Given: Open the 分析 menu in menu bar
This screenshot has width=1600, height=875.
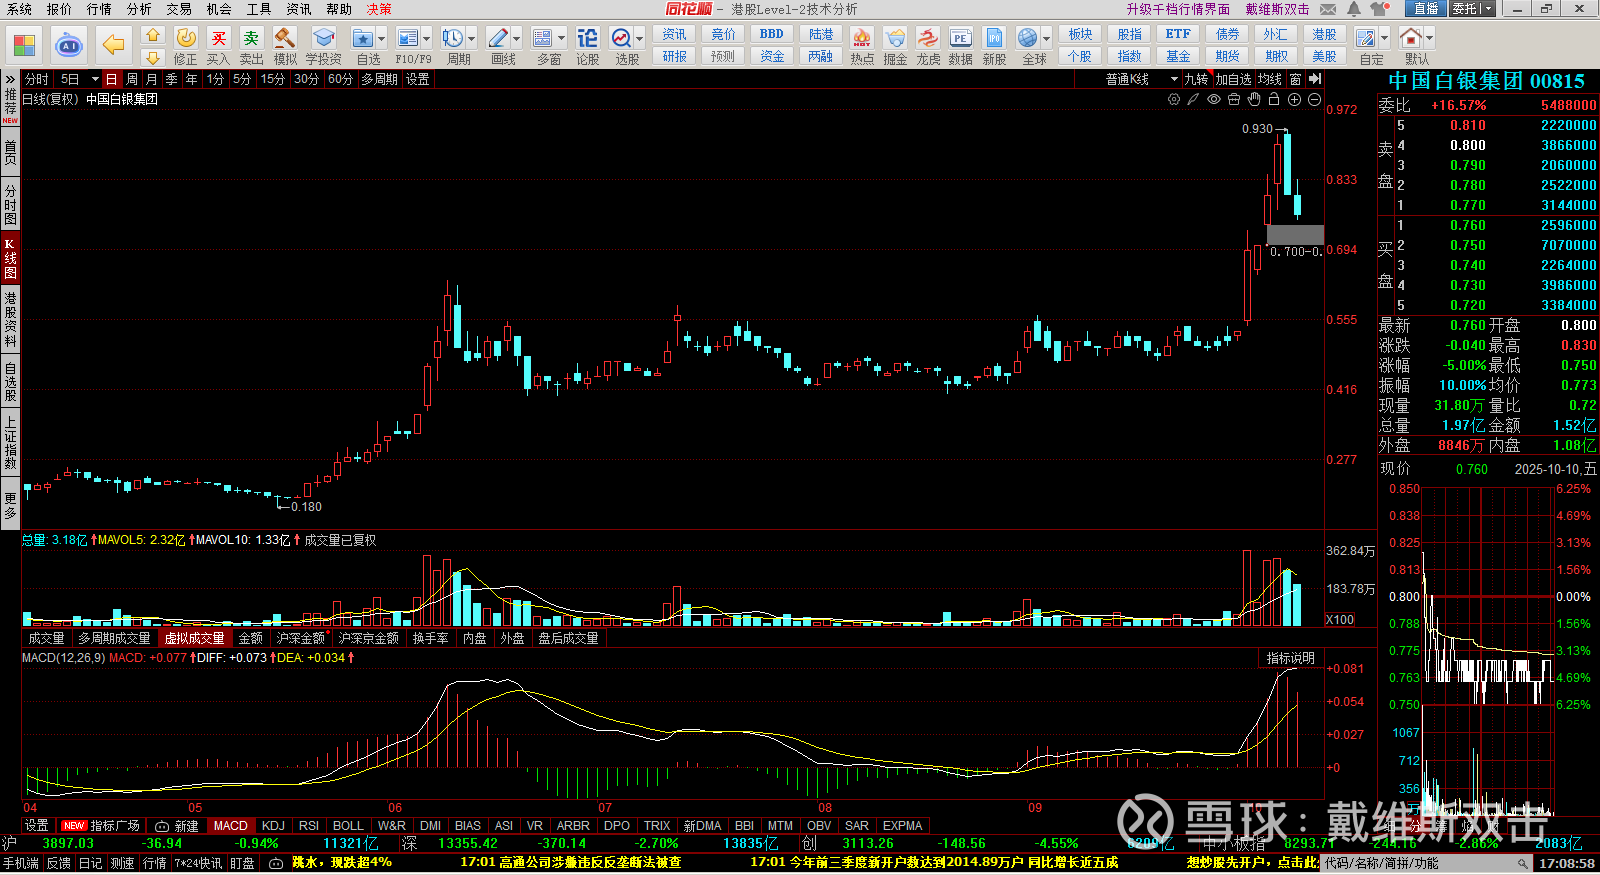Looking at the screenshot, I should coord(139,9).
